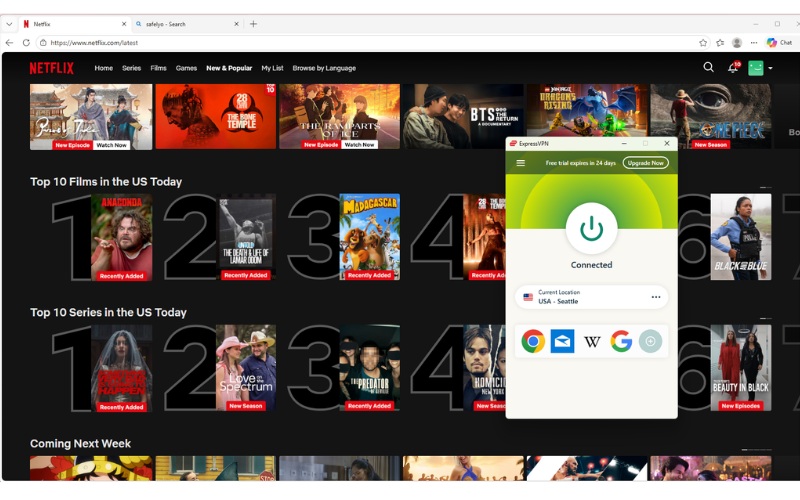Open the Games menu item
Image resolution: width=800 pixels, height=500 pixels.
pyautogui.click(x=186, y=68)
